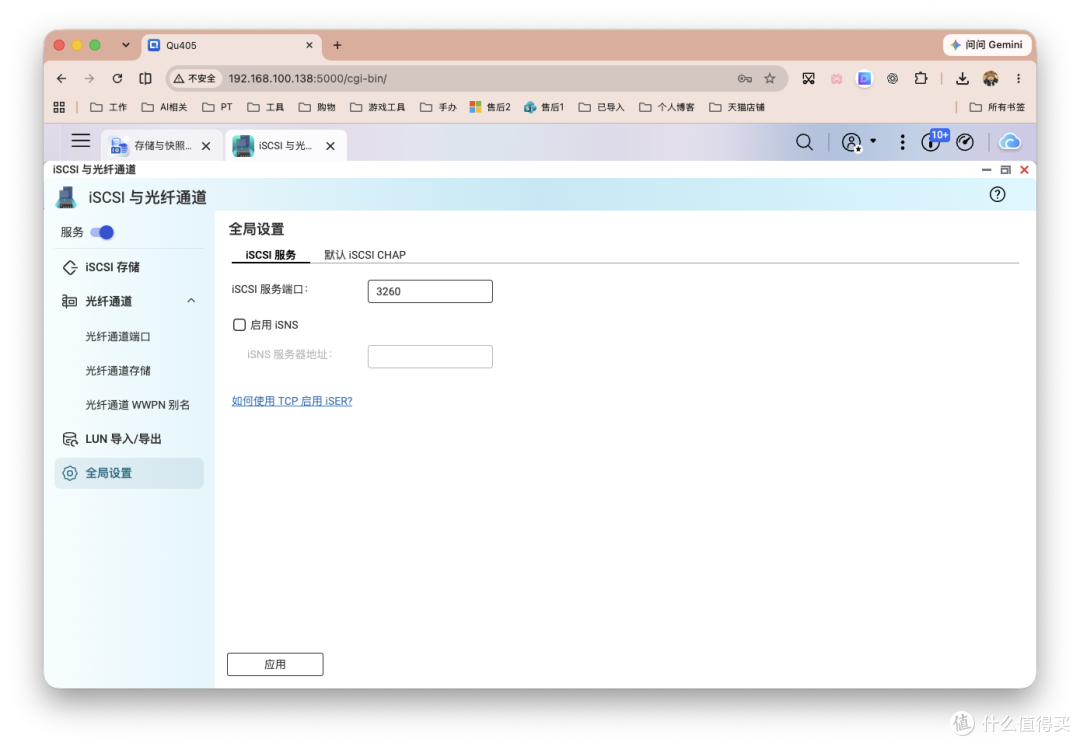Open the 个人博客 bookmark folder
1080x746 pixels.
point(667,107)
